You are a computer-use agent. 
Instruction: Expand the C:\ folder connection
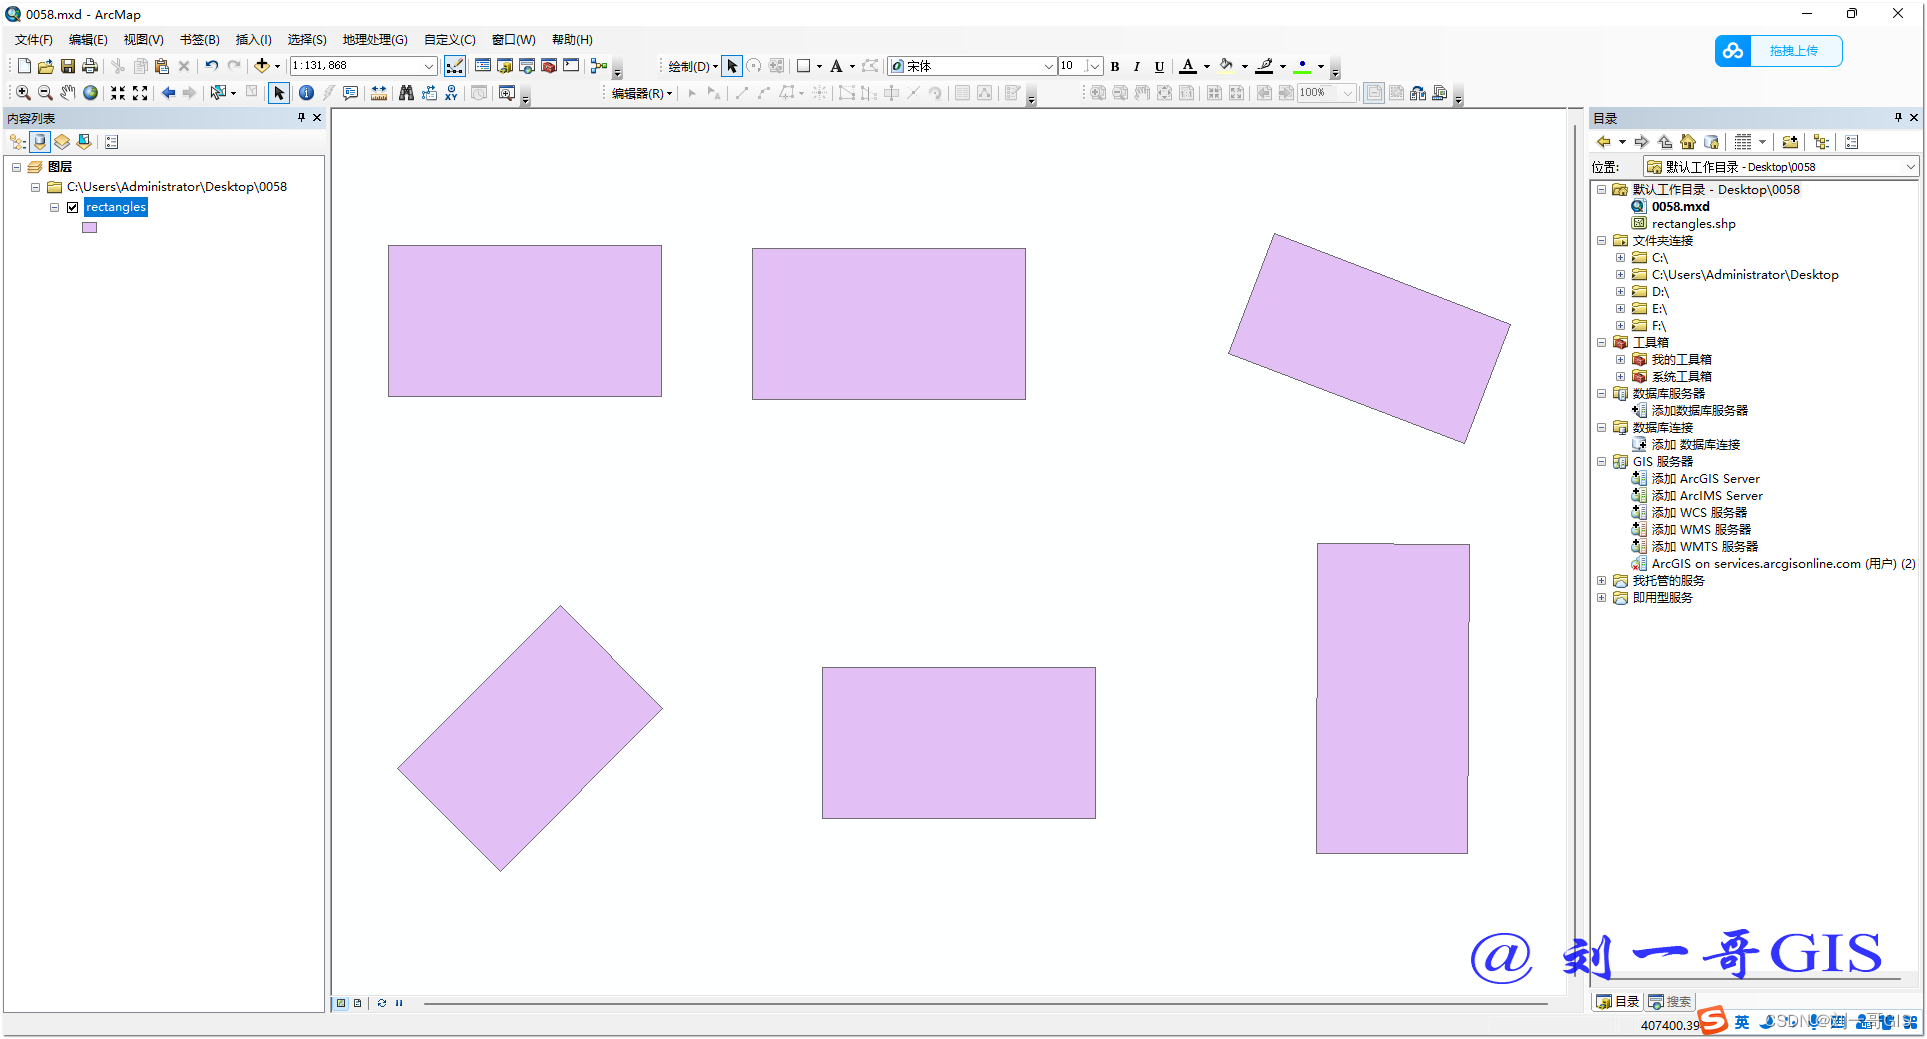1620,258
